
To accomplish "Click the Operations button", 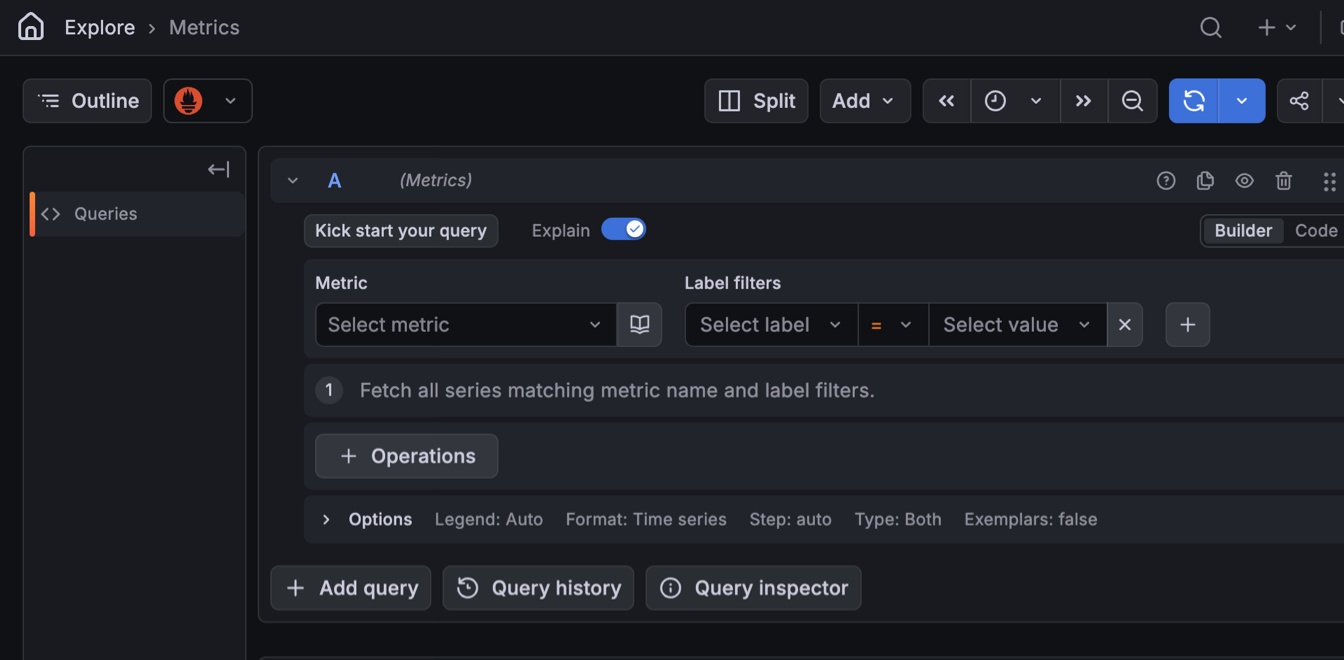I will click(407, 456).
